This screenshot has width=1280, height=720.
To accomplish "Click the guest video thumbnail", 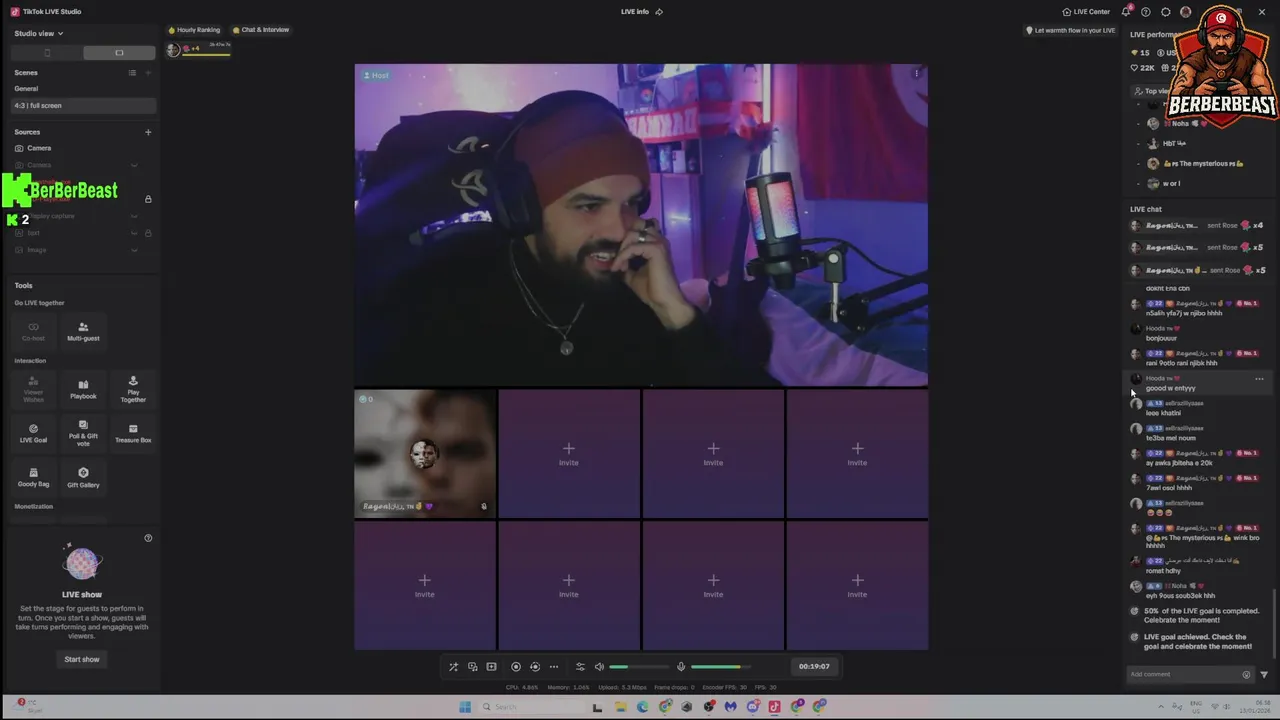I will point(425,454).
